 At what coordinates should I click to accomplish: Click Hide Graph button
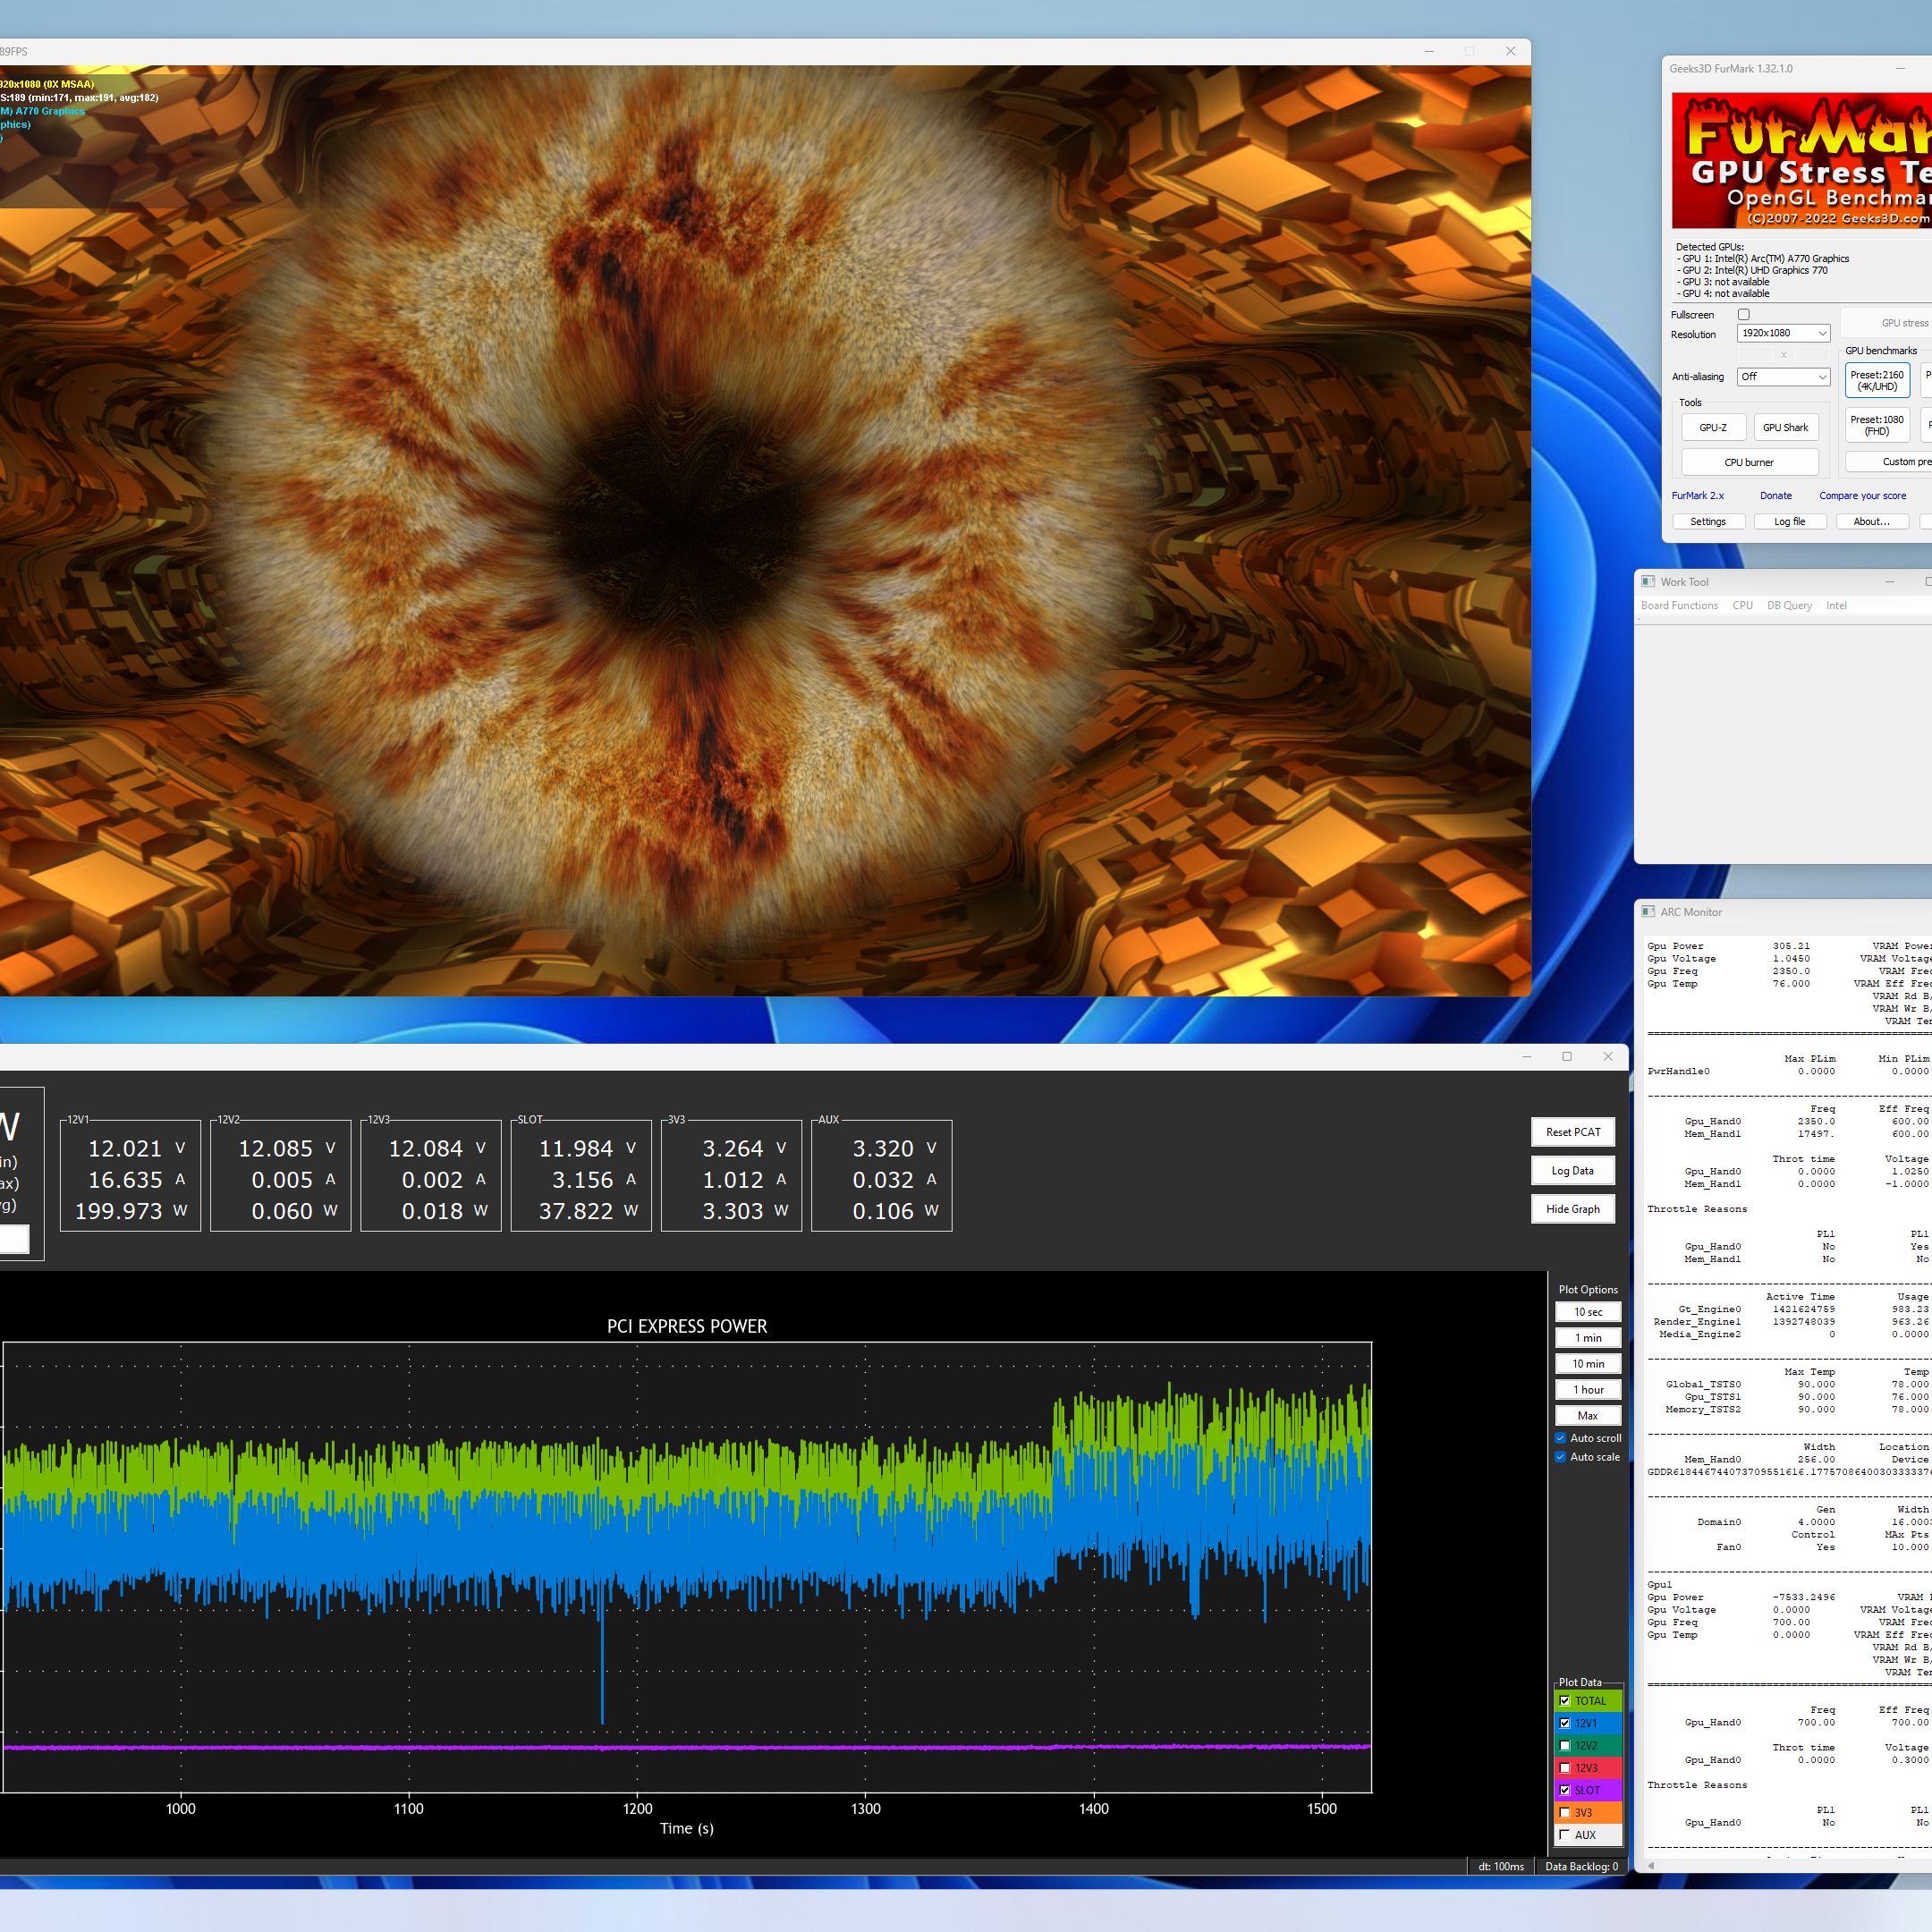point(1572,1209)
